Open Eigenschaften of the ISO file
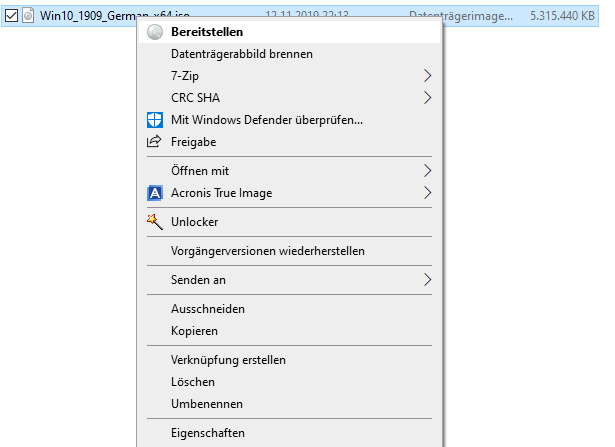Screen dimensions: 615x447 pos(207,433)
